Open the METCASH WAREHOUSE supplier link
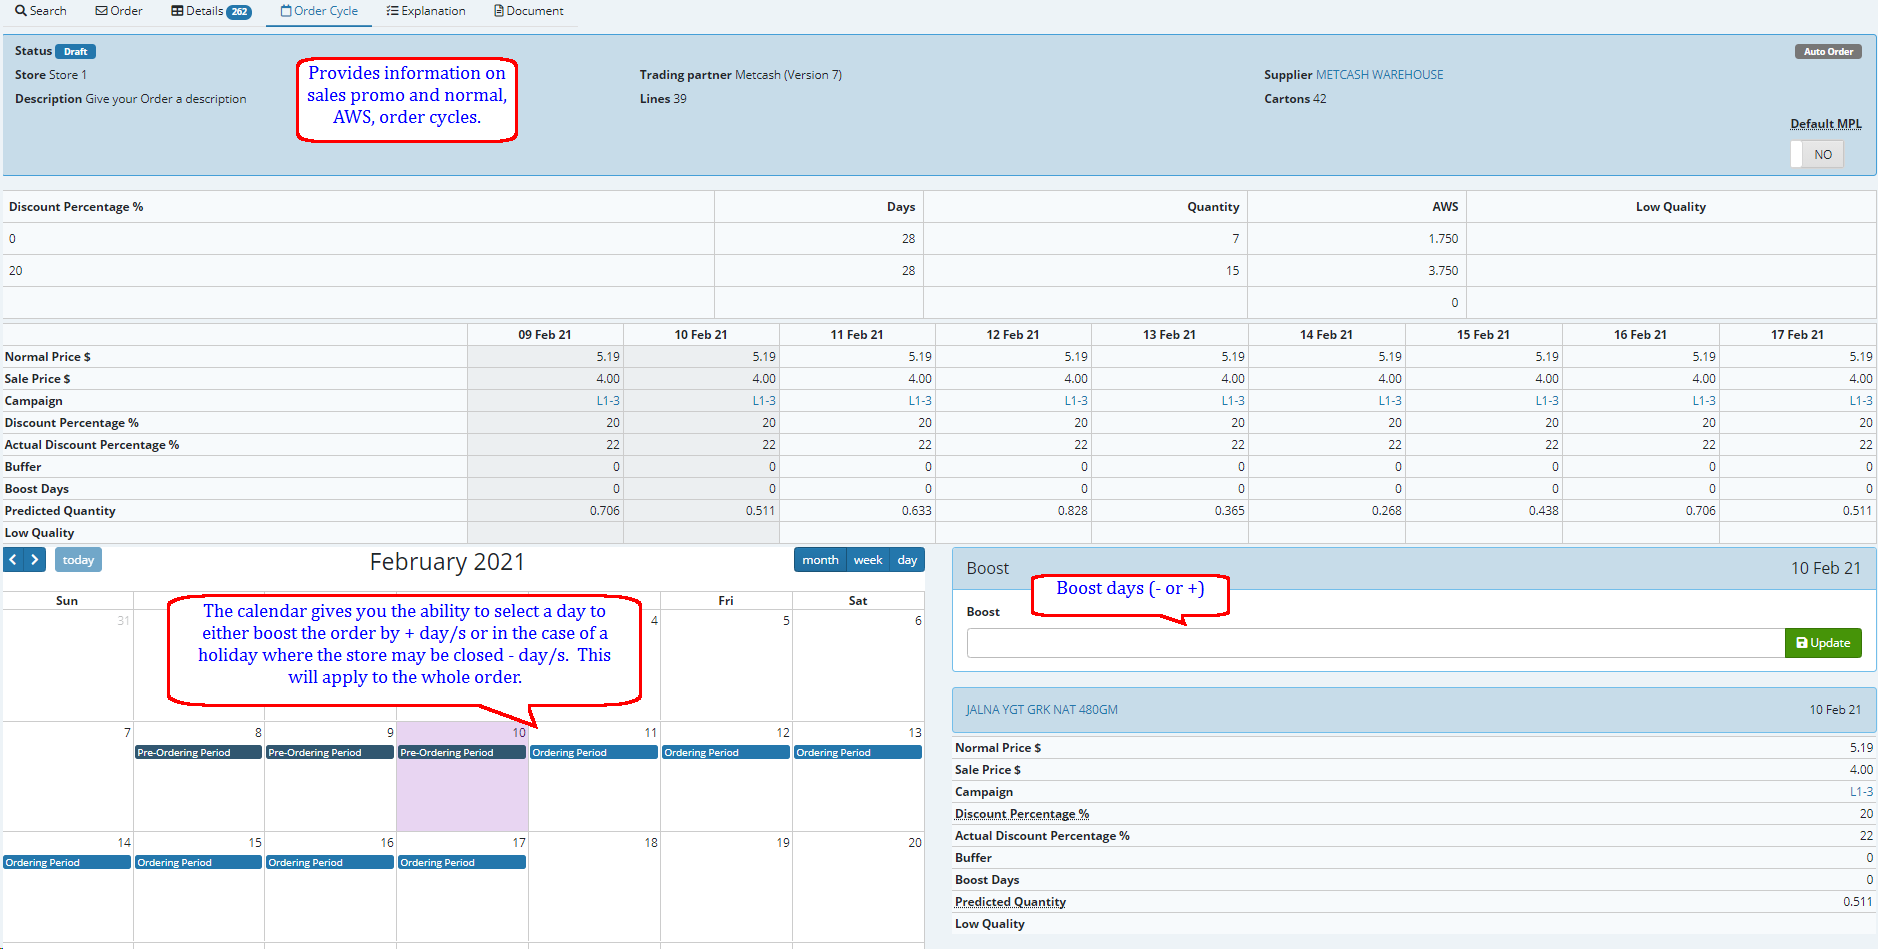This screenshot has height=949, width=1878. tap(1379, 75)
